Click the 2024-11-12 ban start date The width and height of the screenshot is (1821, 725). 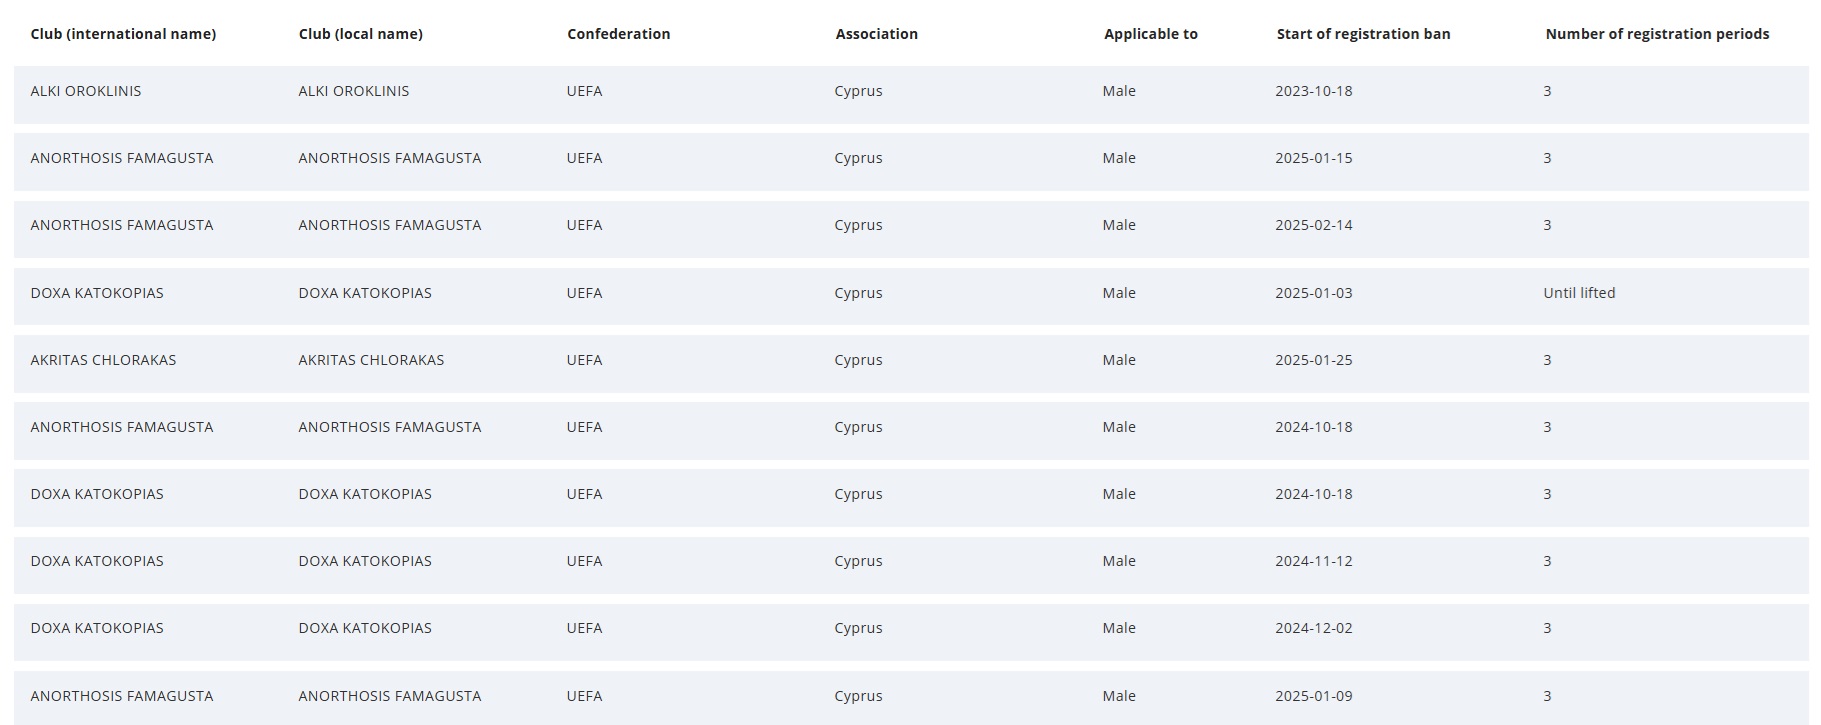(x=1313, y=561)
